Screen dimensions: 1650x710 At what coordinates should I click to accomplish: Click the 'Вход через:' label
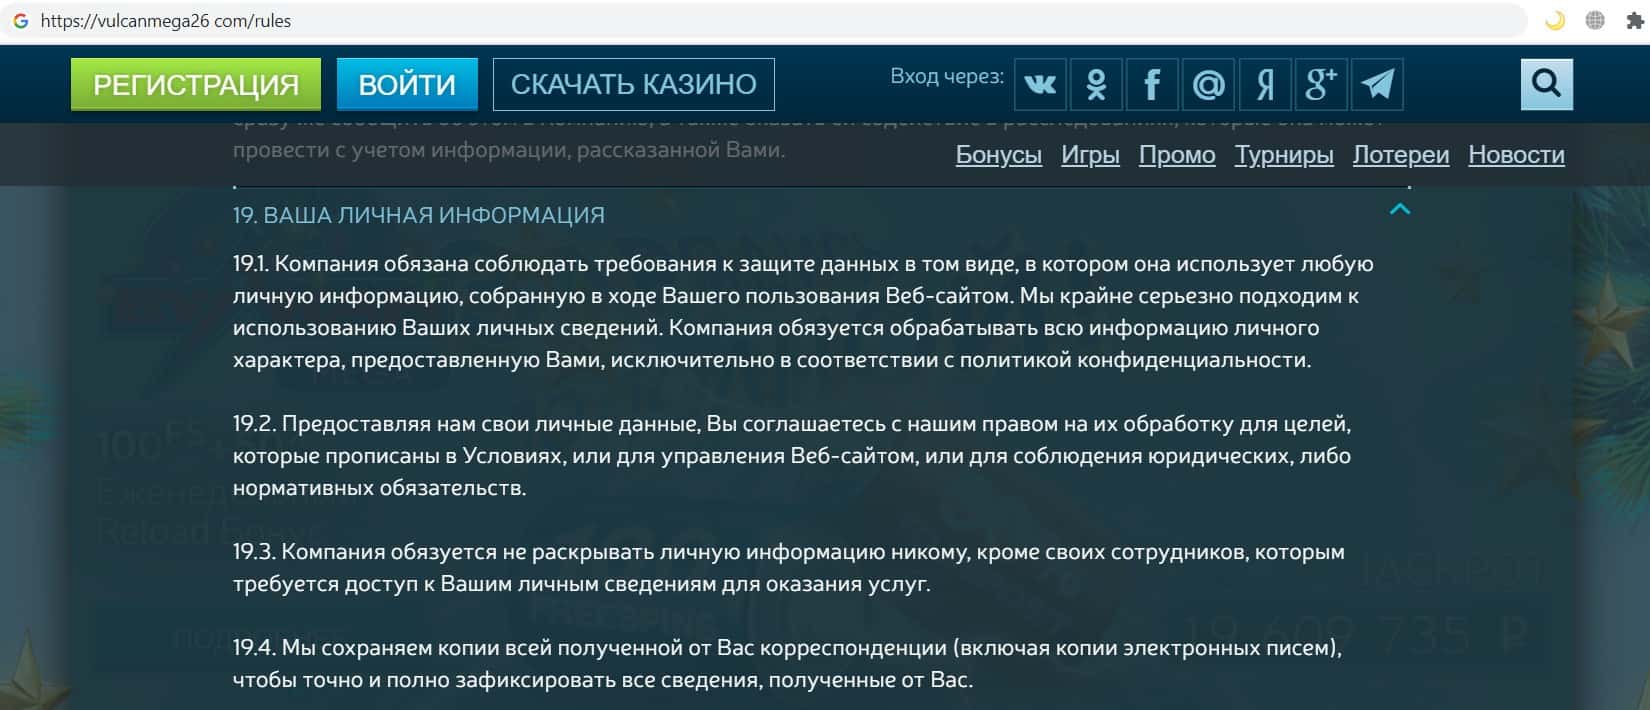click(x=947, y=76)
